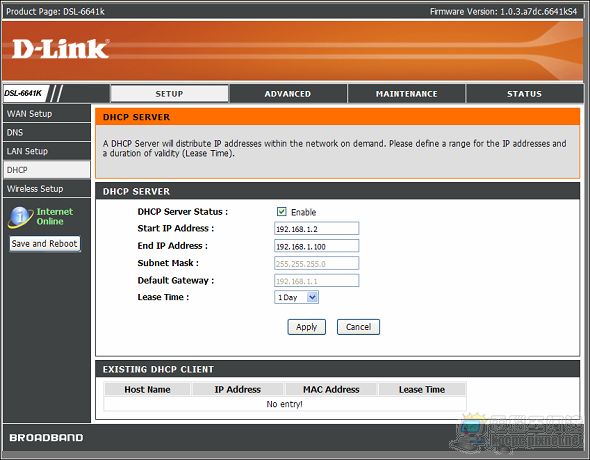
Task: Apply the DHCP settings
Action: 306,327
